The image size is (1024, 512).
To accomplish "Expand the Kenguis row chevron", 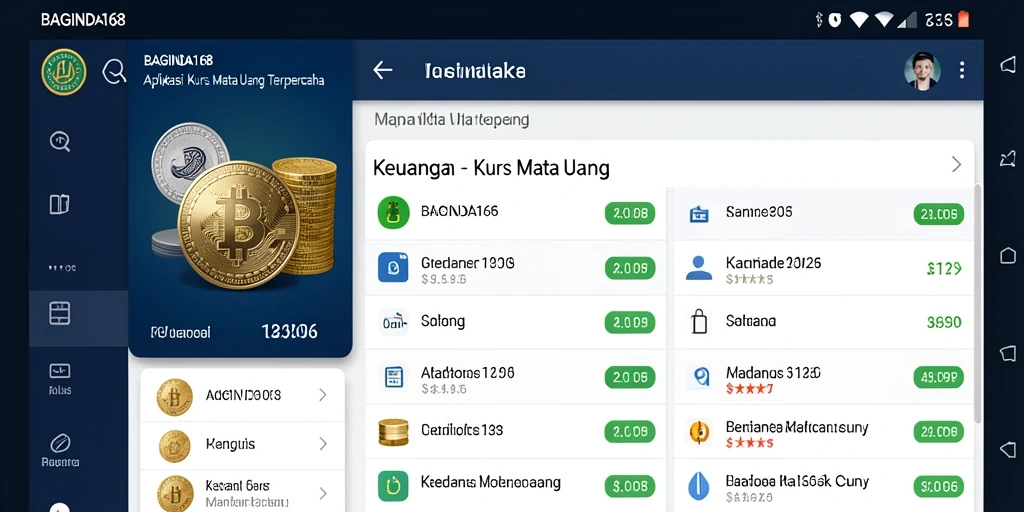I will 322,444.
